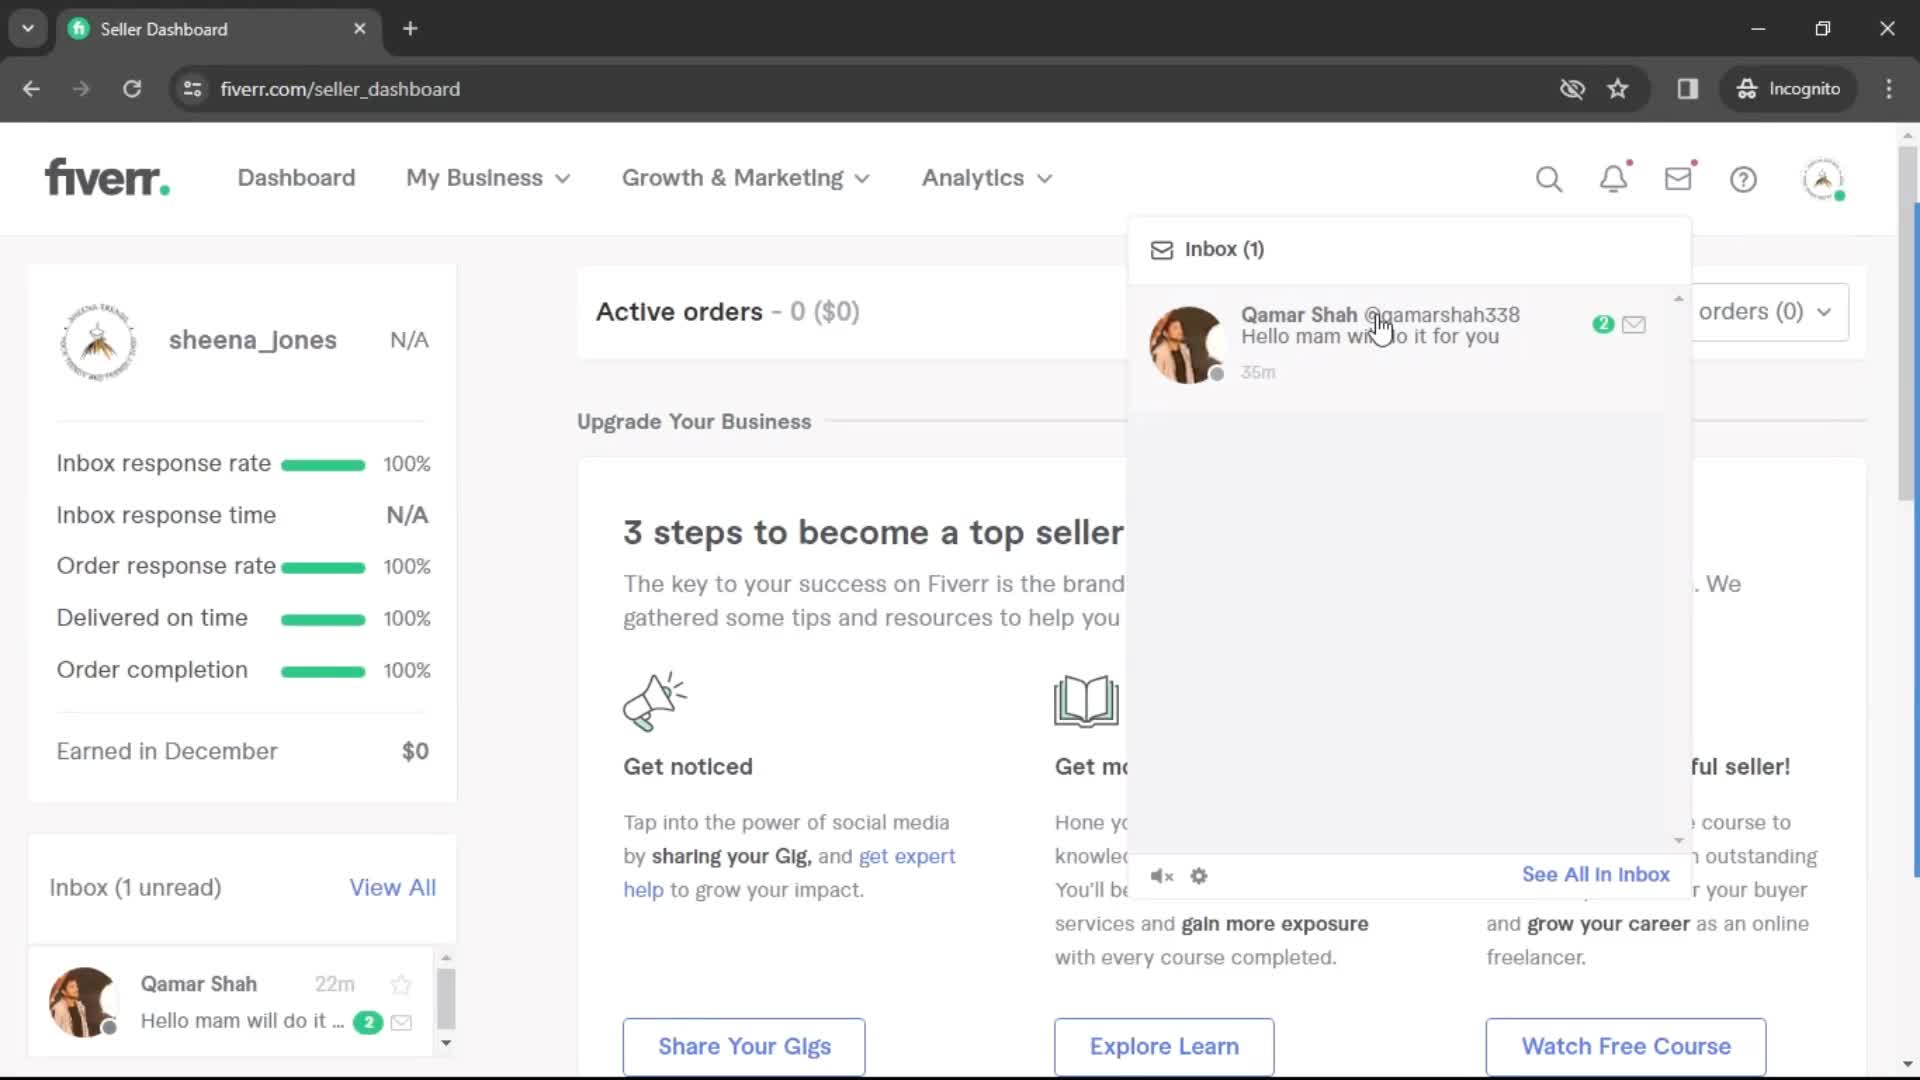
Task: Click the green unread count badge in popup
Action: point(1603,324)
